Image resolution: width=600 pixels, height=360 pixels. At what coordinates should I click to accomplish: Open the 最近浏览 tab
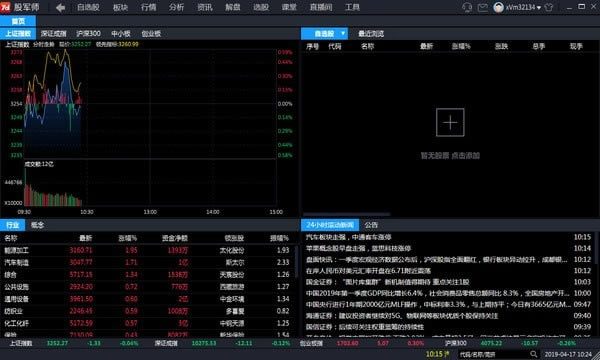click(371, 34)
